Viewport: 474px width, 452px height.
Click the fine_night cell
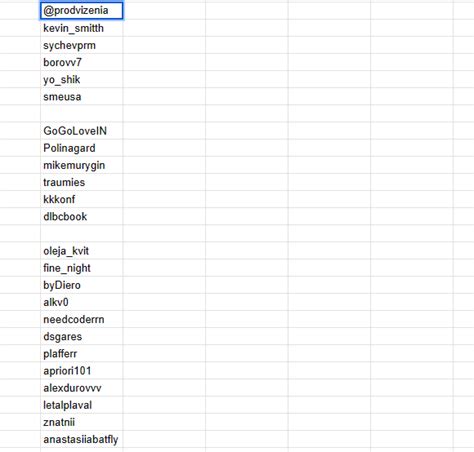[82, 268]
